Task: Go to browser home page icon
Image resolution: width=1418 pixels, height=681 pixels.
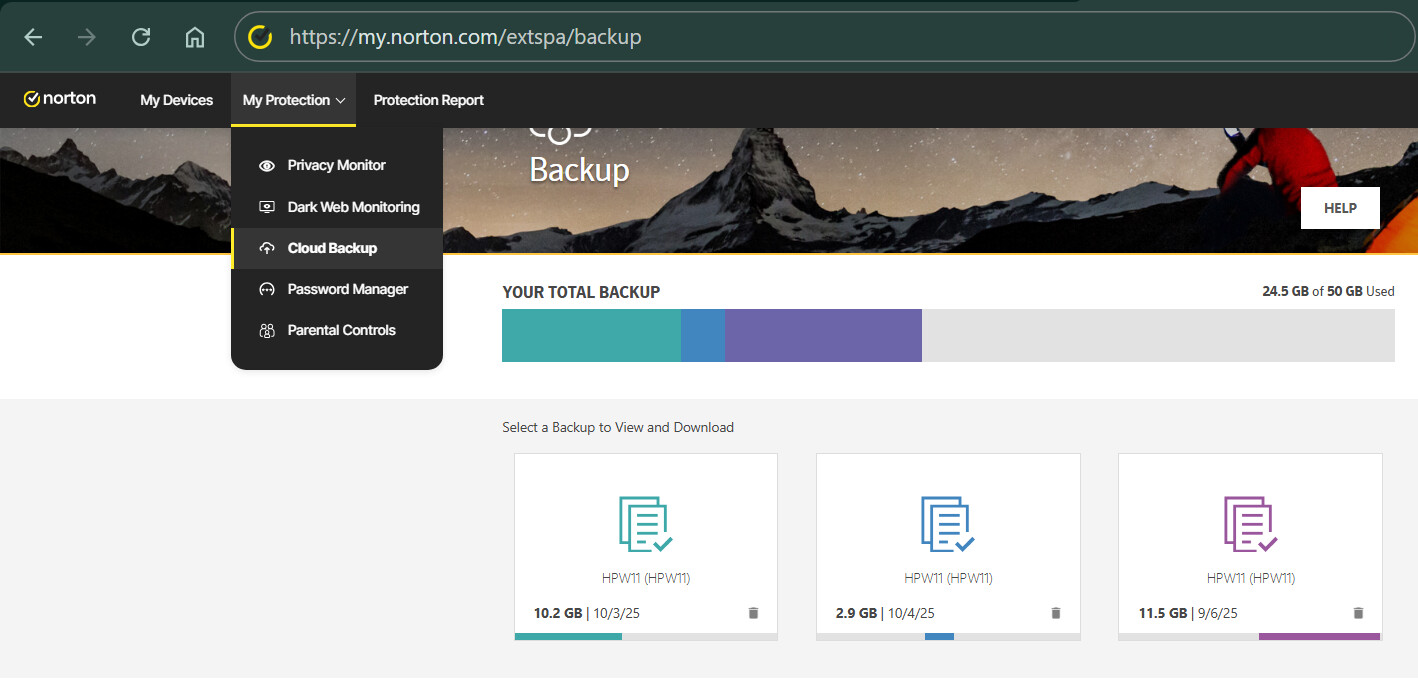Action: coord(195,37)
